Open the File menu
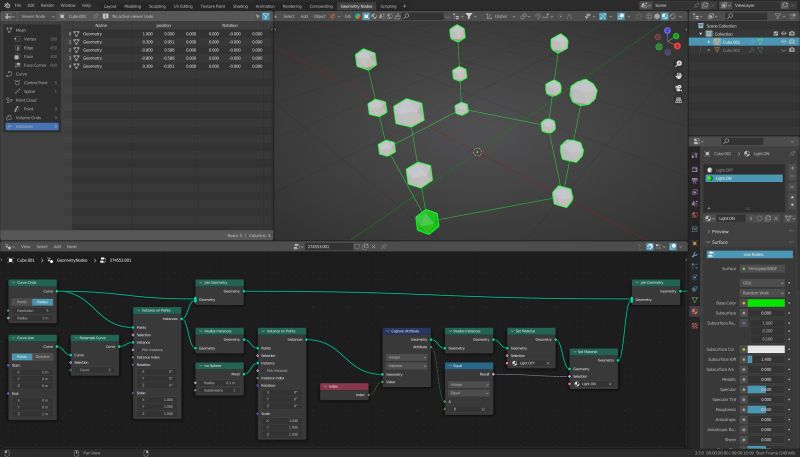 pyautogui.click(x=18, y=6)
